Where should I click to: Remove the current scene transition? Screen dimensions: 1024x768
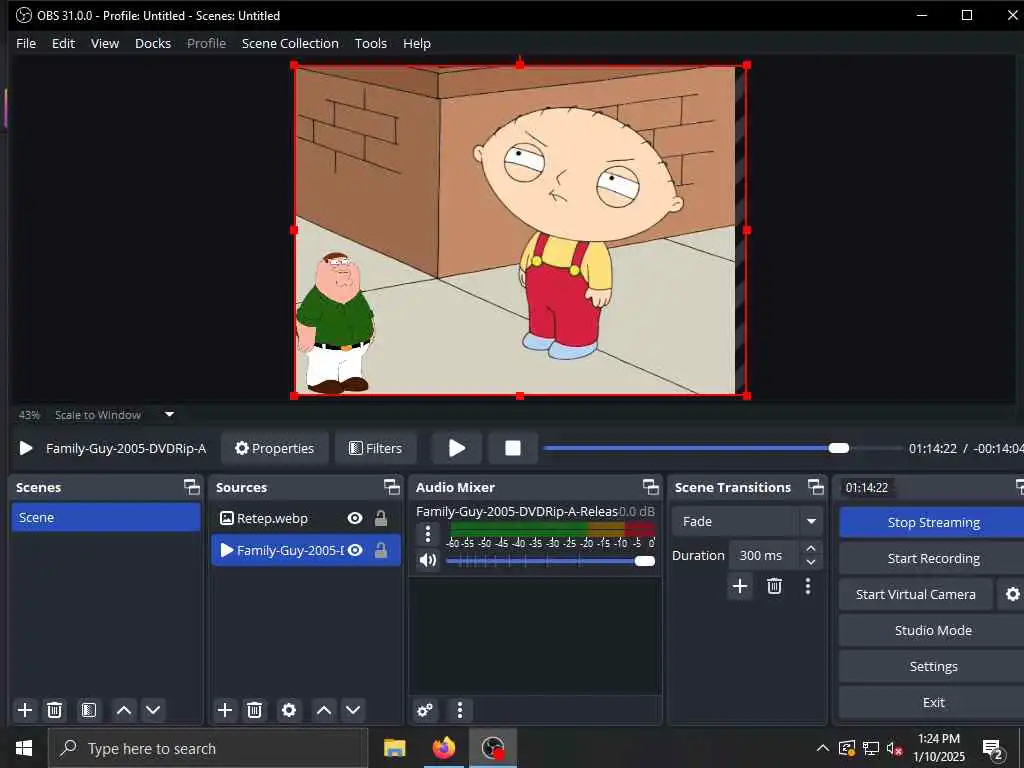coord(775,586)
